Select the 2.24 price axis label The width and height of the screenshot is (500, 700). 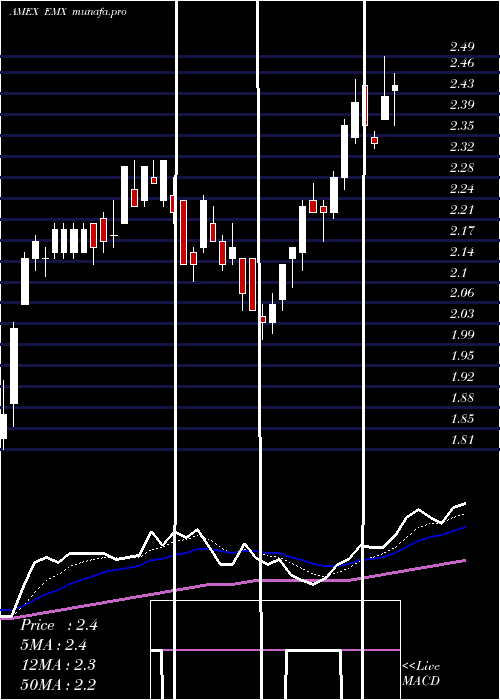tap(462, 189)
